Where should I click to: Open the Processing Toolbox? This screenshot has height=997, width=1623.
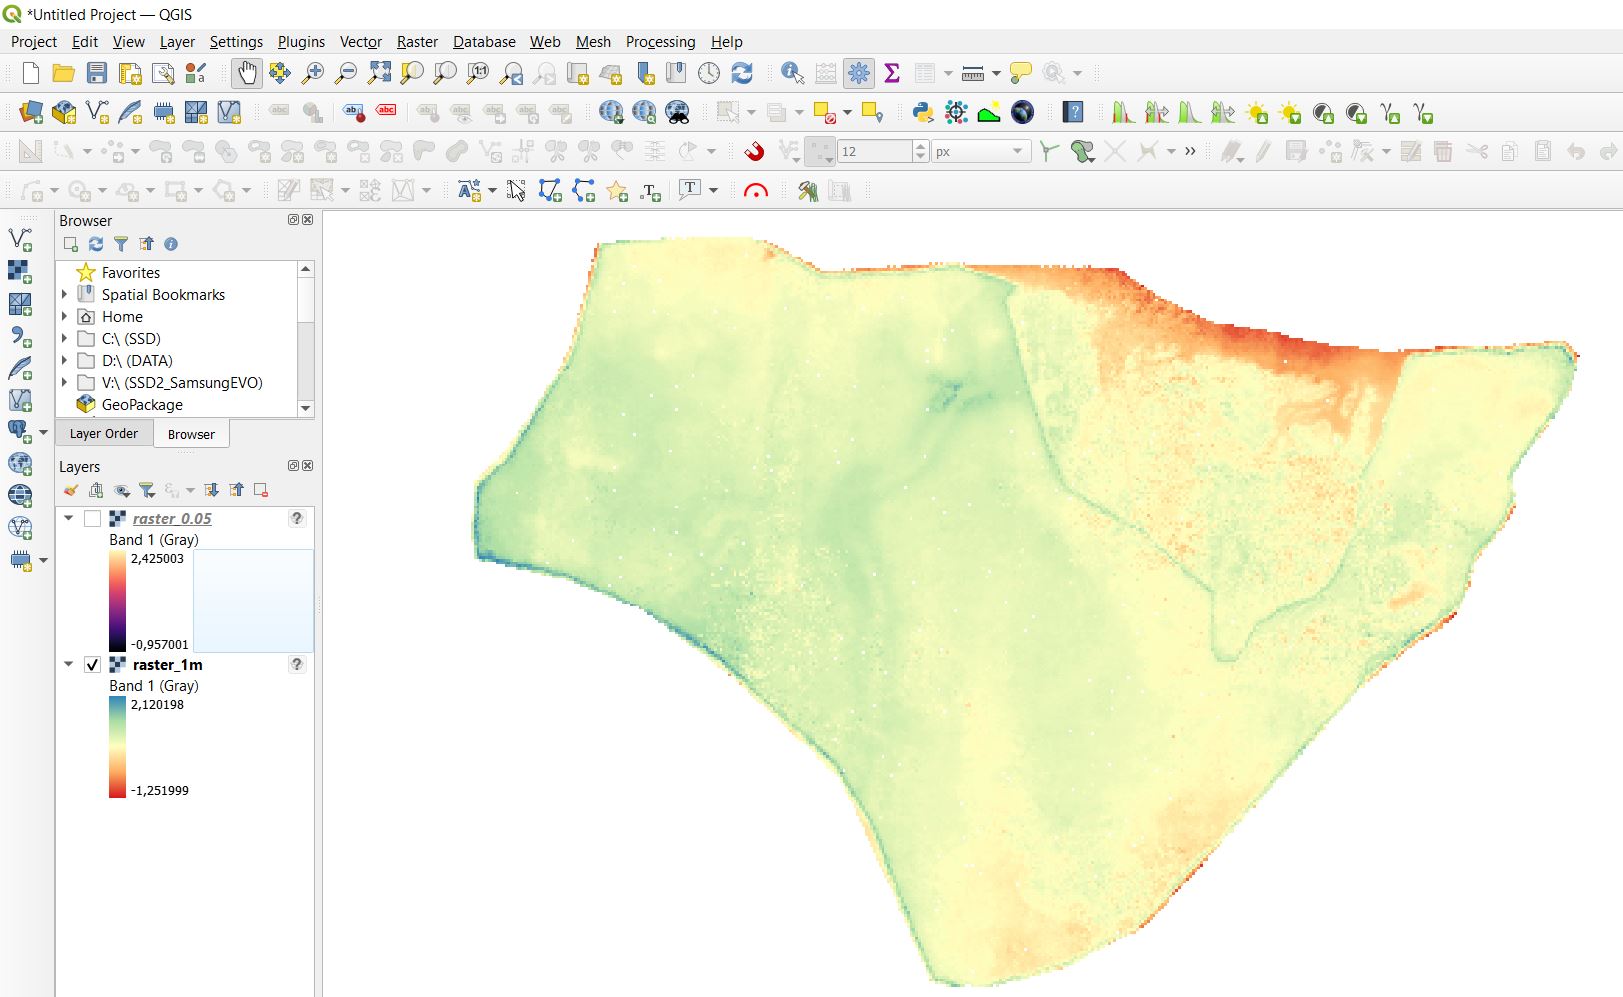click(858, 72)
